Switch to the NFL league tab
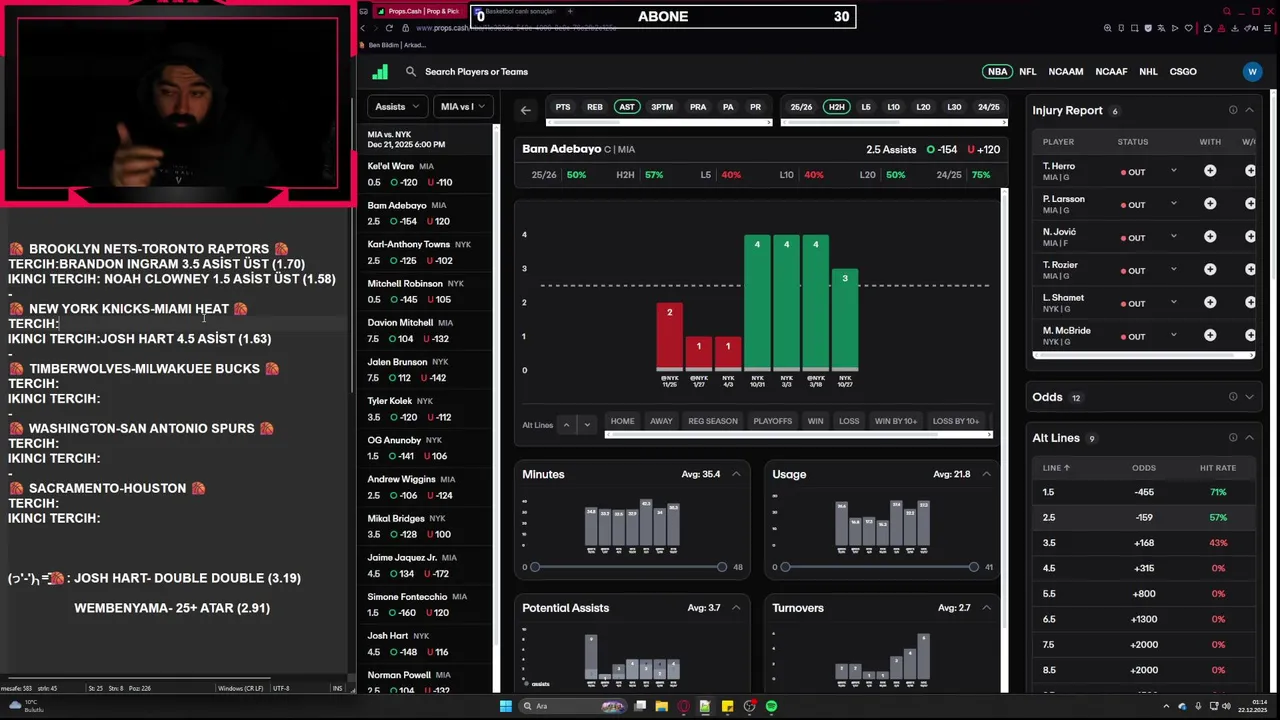1280x720 pixels. pos(1028,72)
